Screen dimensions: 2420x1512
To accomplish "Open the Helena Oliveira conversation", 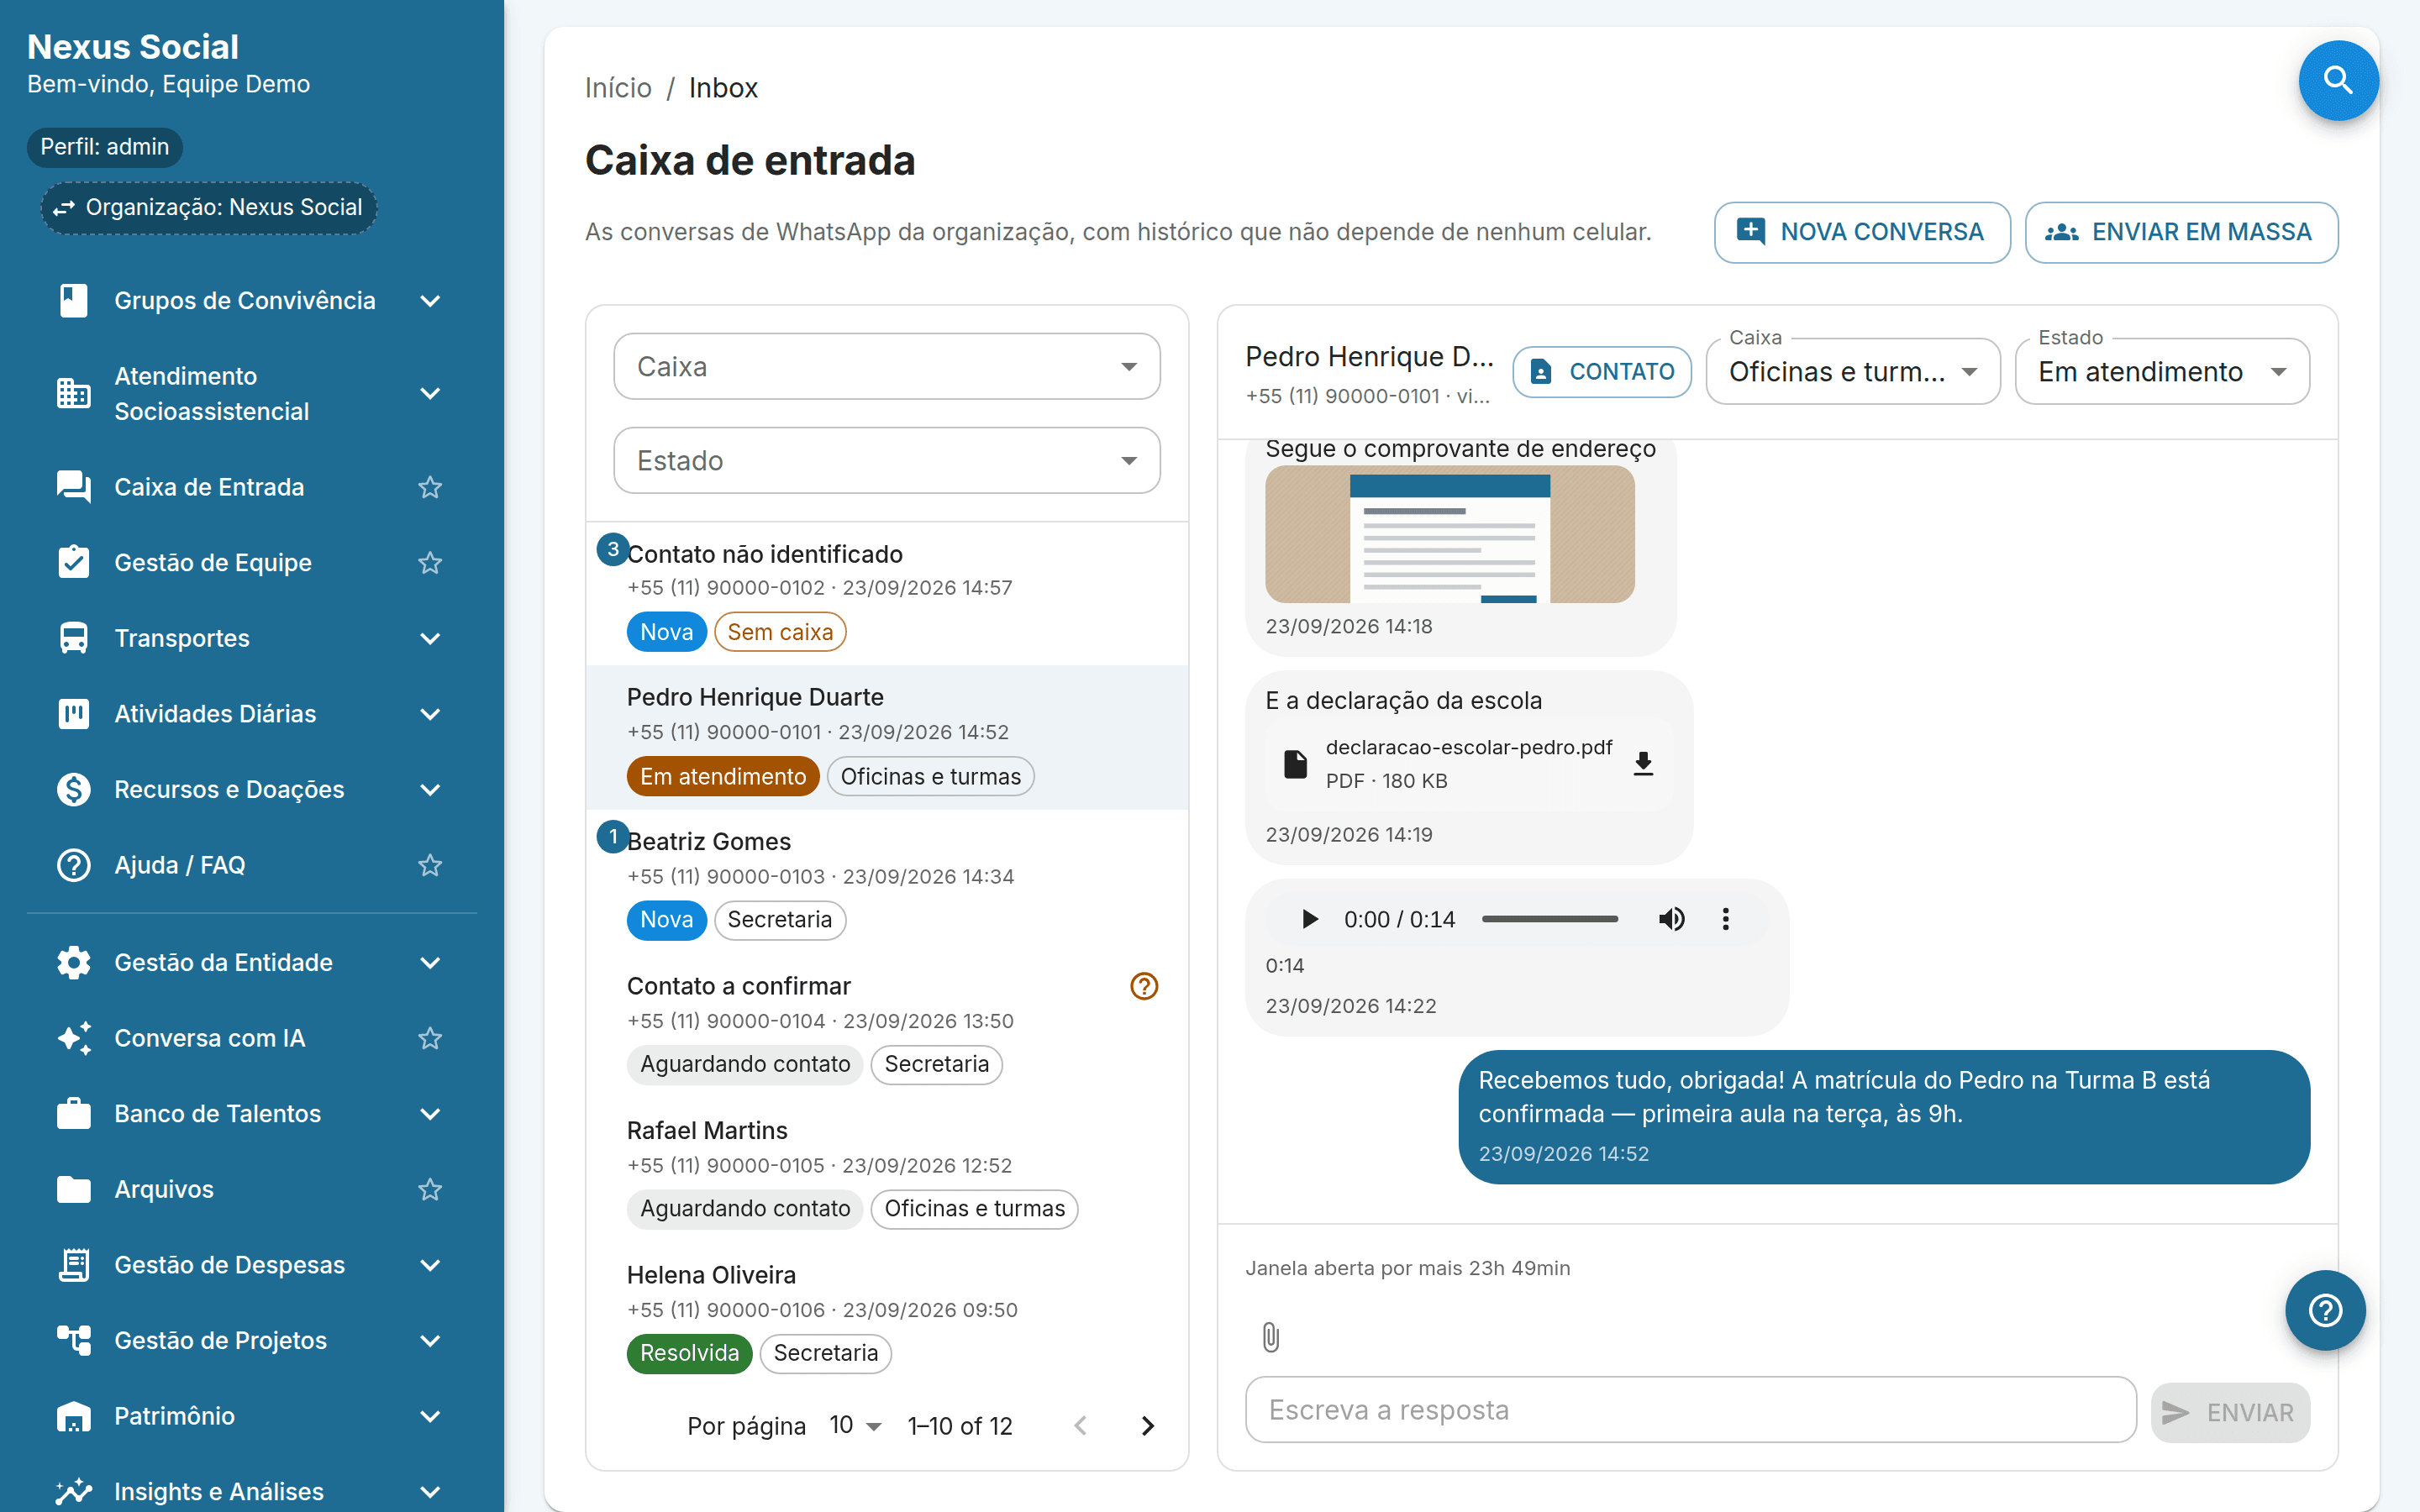I will coord(886,1314).
